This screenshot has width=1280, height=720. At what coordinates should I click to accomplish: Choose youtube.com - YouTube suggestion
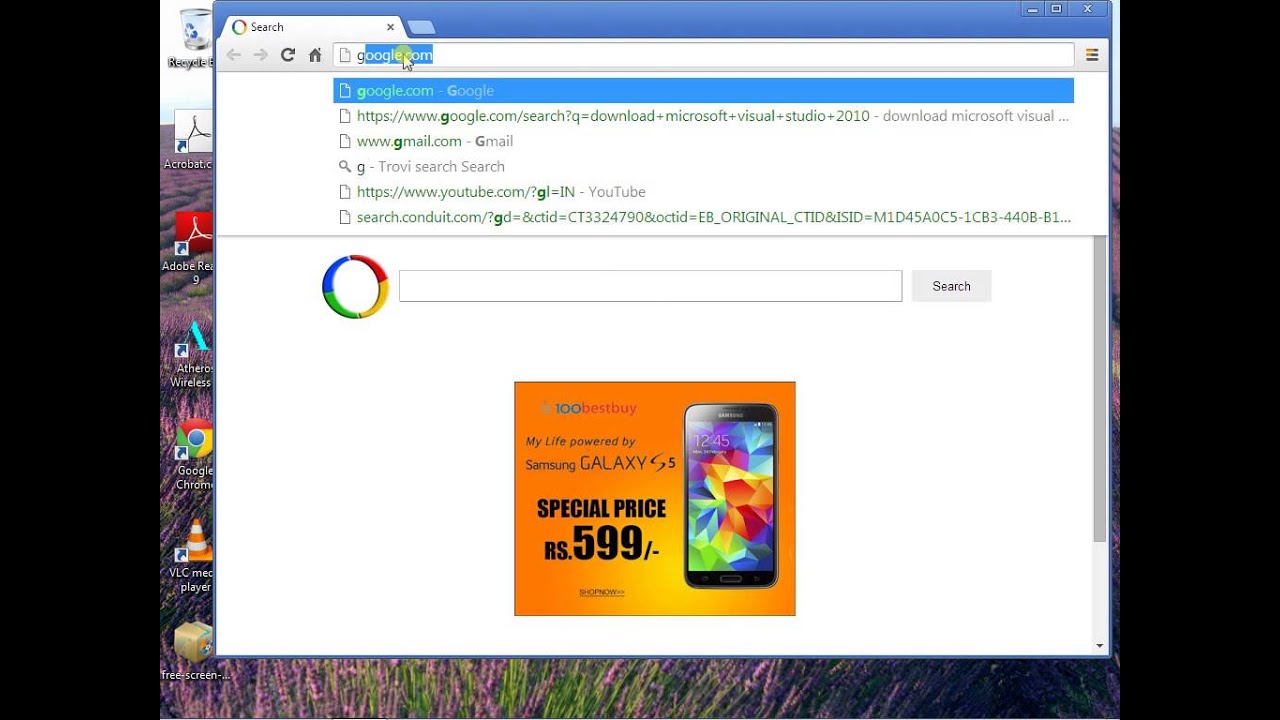coord(703,191)
